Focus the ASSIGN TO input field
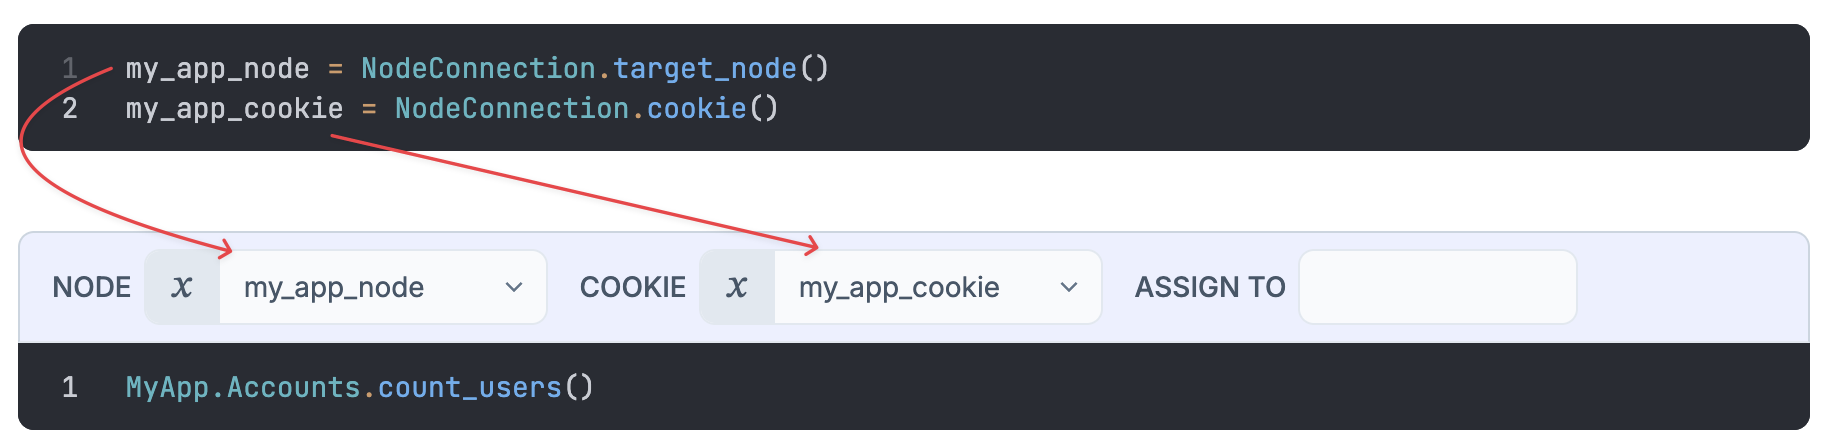The width and height of the screenshot is (1826, 446). [x=1437, y=288]
